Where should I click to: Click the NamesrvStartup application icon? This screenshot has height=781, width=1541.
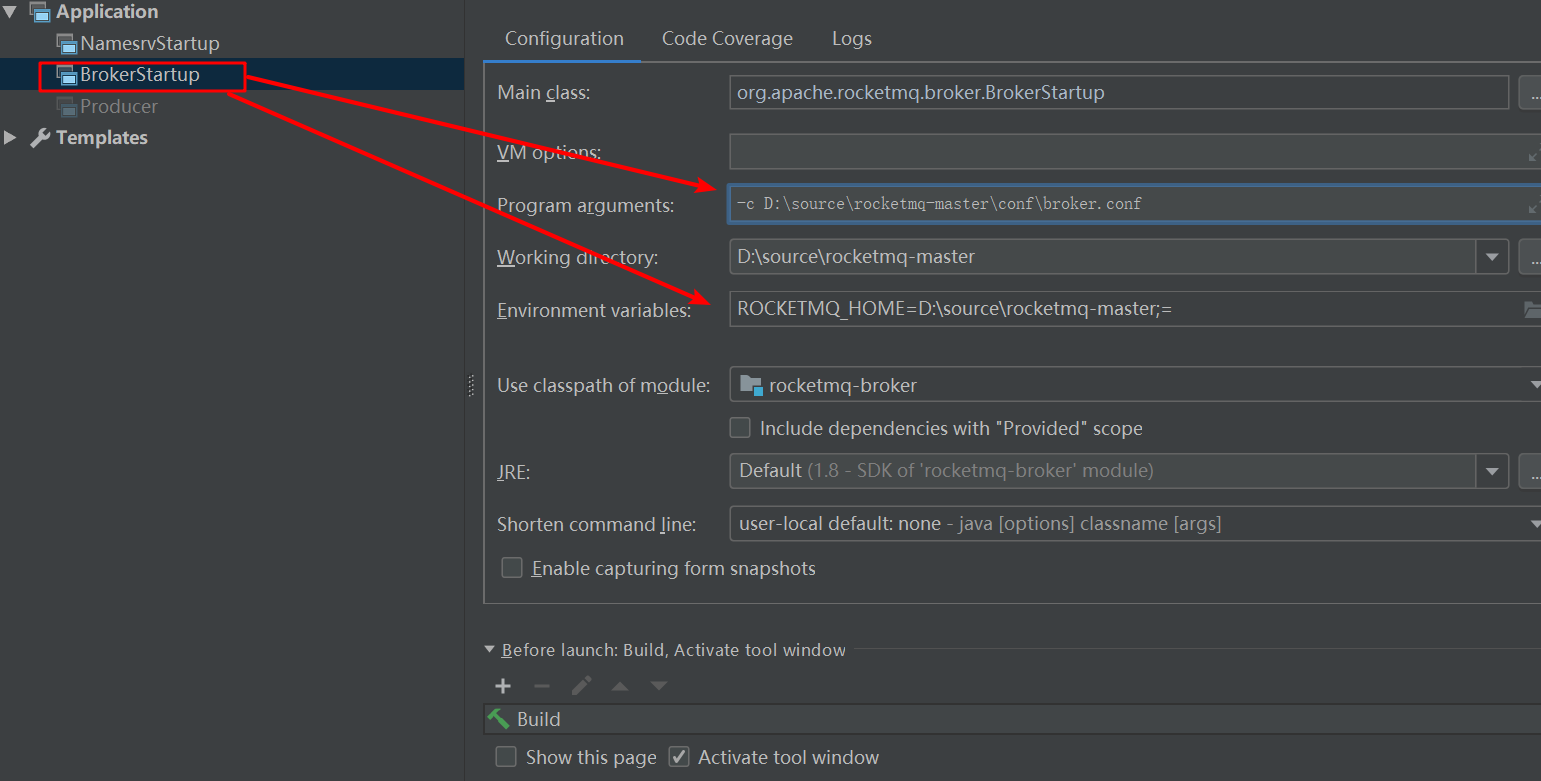coord(66,44)
